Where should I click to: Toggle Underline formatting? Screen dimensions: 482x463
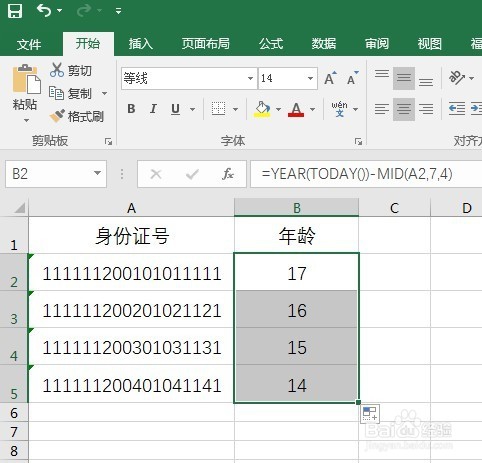coord(175,109)
